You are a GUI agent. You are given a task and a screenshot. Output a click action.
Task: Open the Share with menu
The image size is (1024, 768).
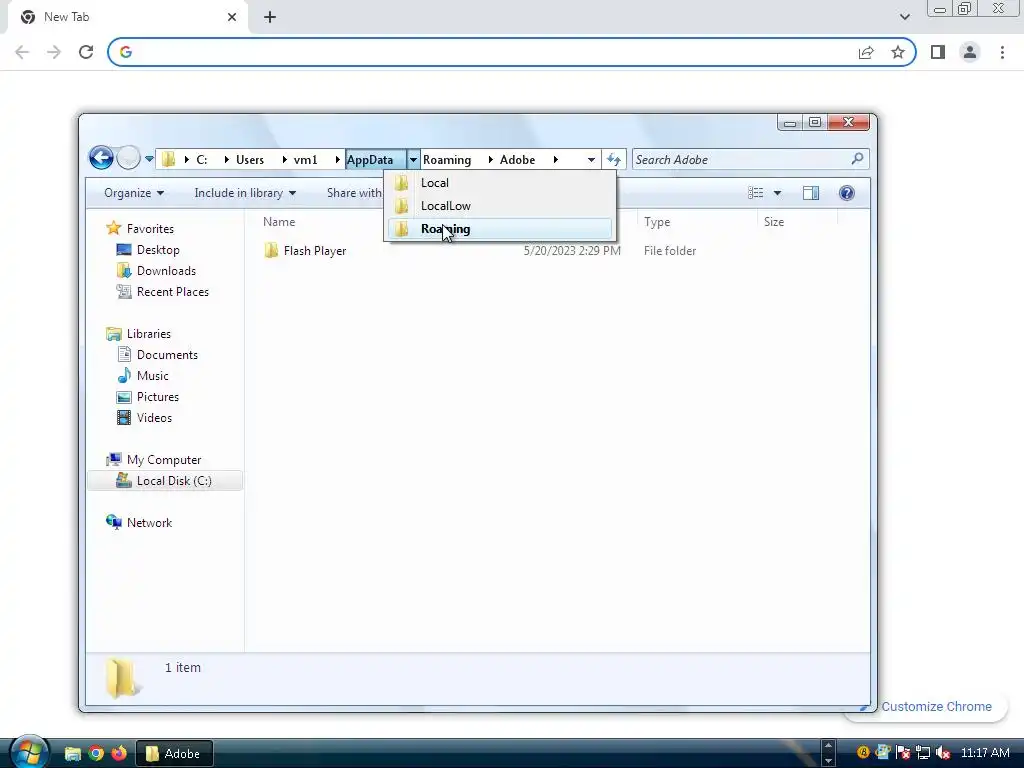click(355, 193)
